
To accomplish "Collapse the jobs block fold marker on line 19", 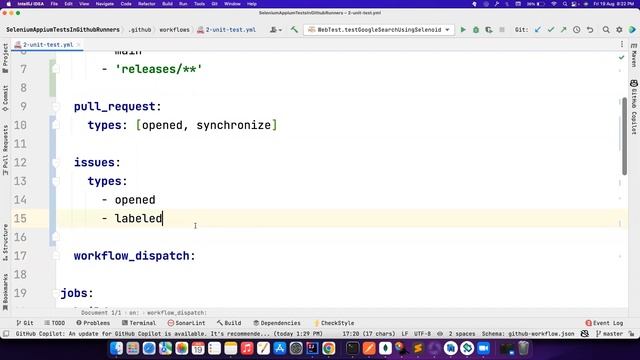I will tap(56, 293).
